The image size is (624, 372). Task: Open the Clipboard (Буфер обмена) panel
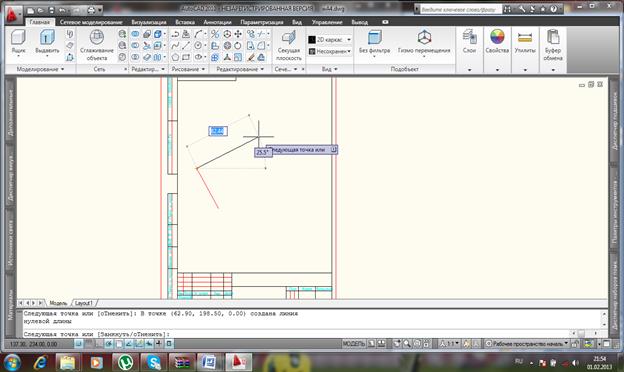tap(553, 45)
